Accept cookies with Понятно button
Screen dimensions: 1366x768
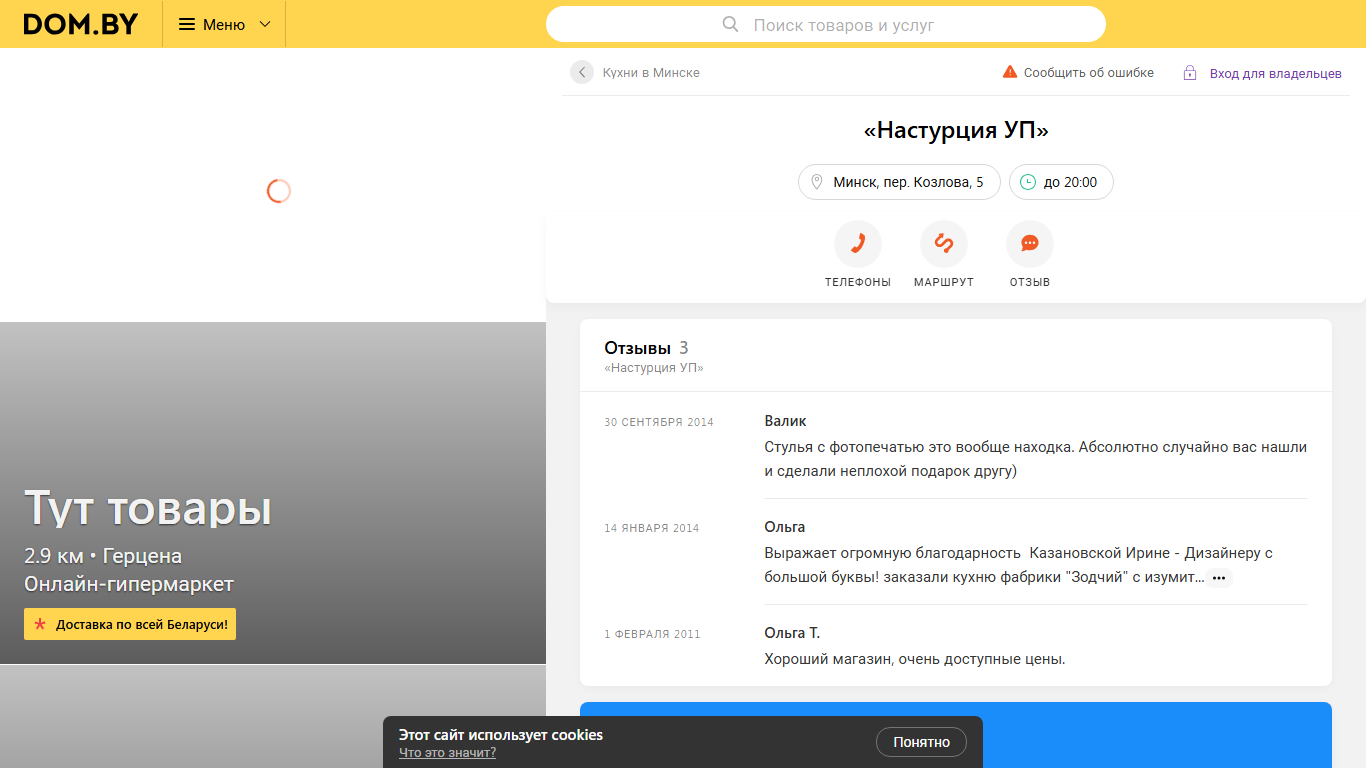coord(922,742)
